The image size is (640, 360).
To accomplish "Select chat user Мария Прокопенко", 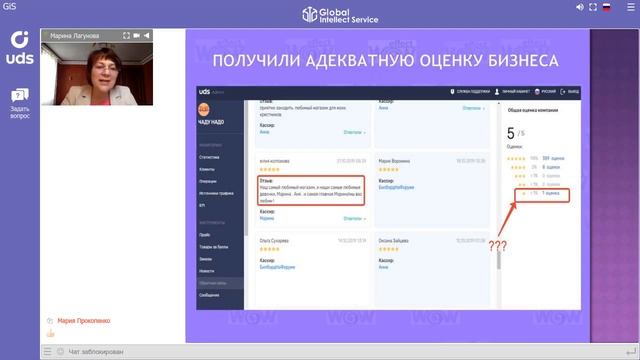I will coord(84,321).
